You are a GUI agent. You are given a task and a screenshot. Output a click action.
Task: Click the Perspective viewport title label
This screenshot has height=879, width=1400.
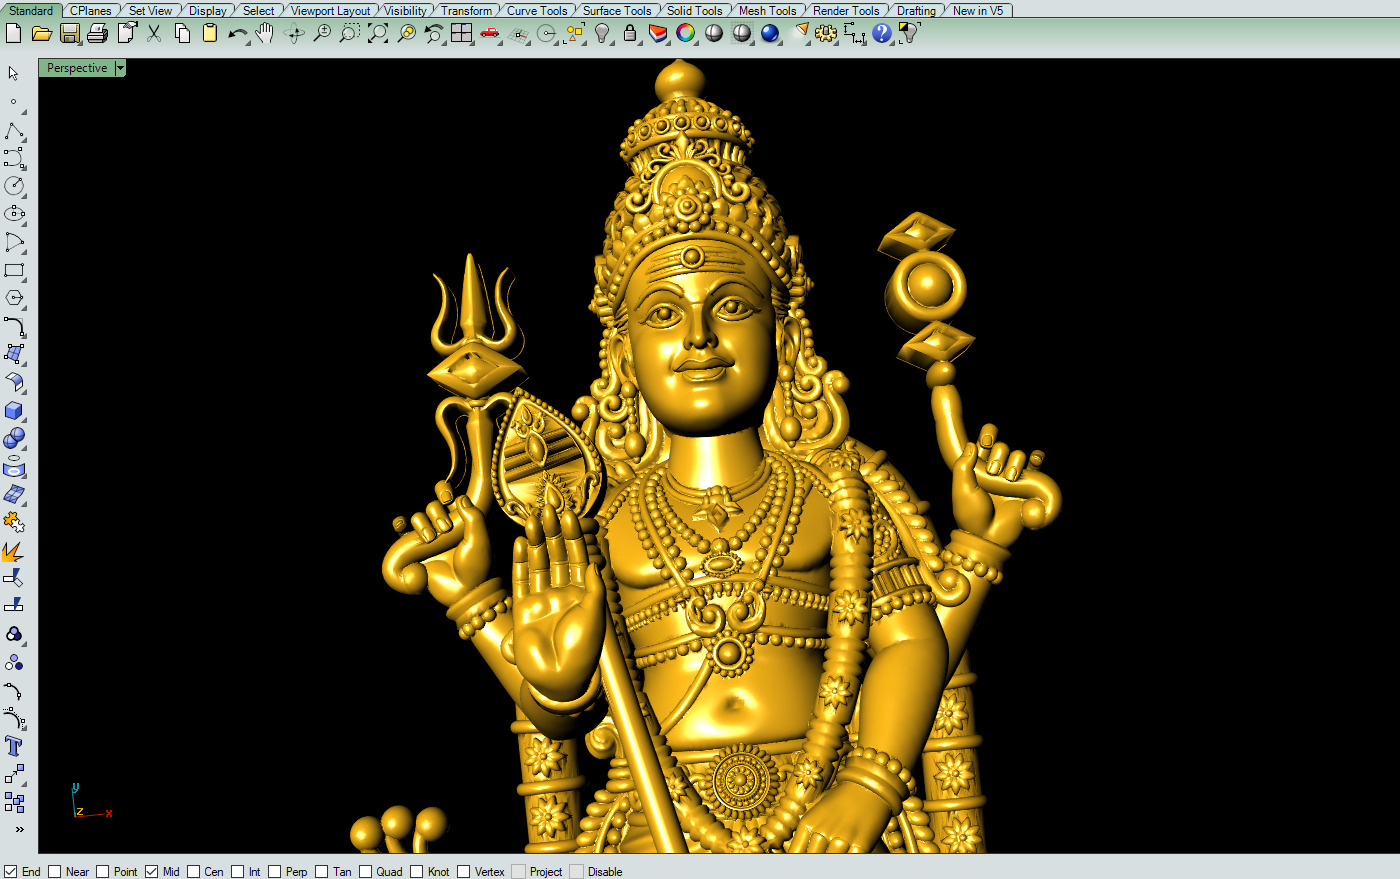point(77,68)
